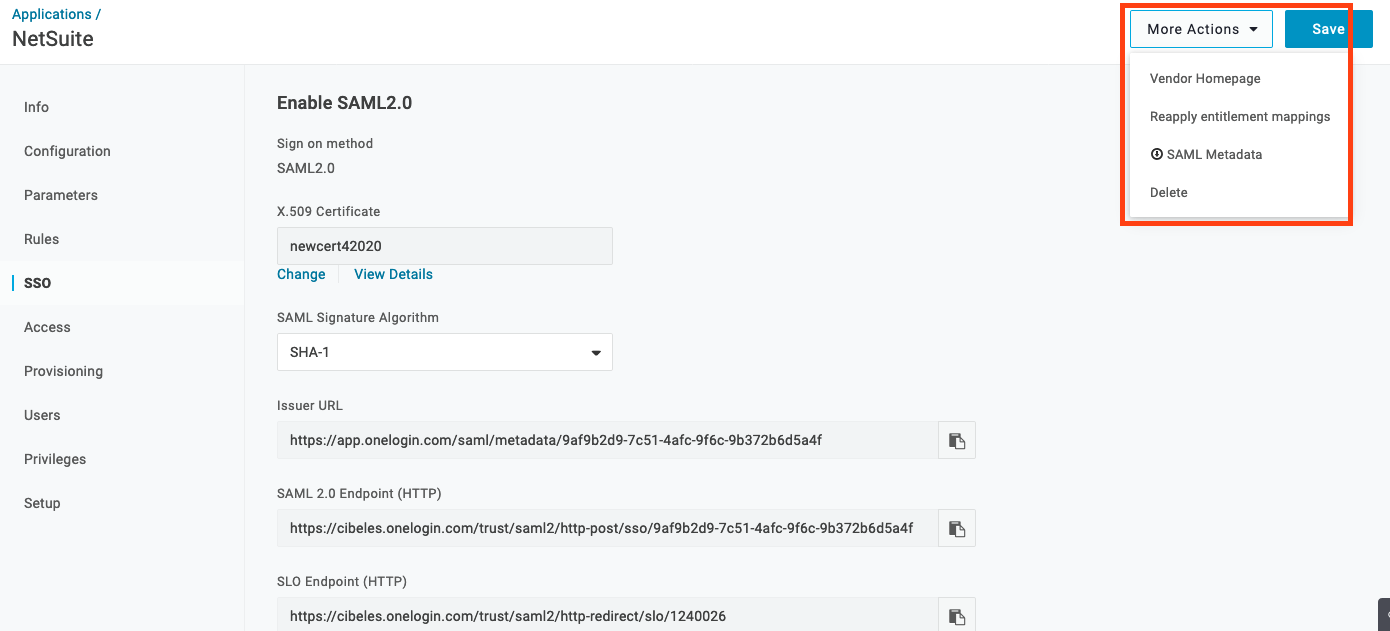Click the Change link under the certificate
The height and width of the screenshot is (631, 1390).
[x=301, y=274]
